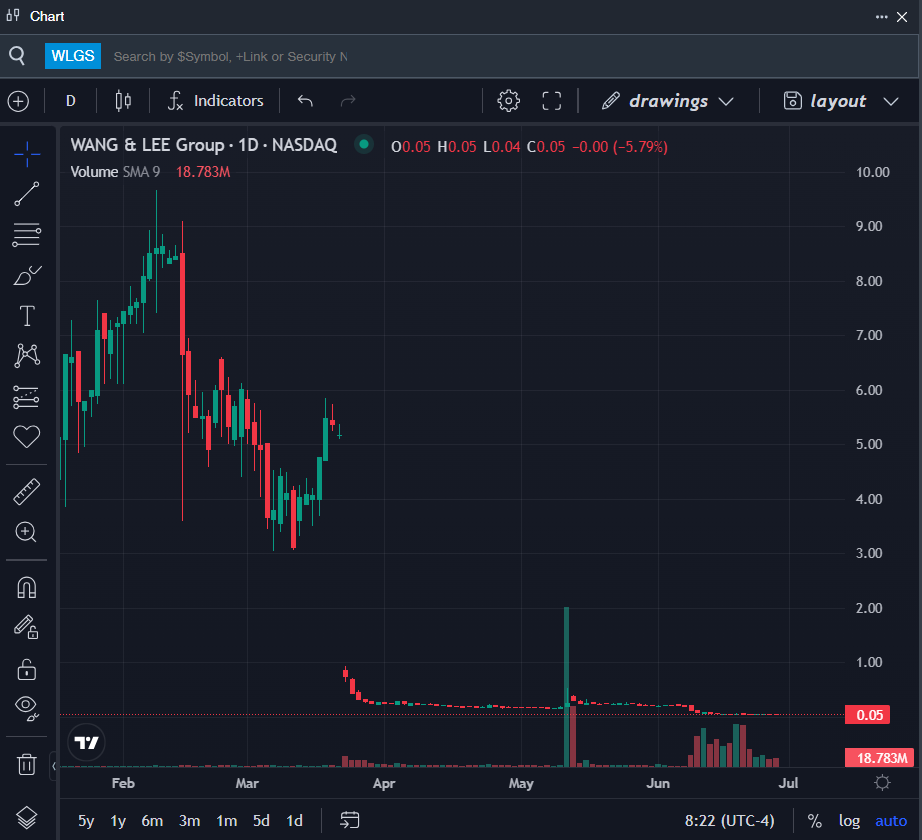This screenshot has width=922, height=840.
Task: Hide all drawings with eye icon
Action: pos(26,708)
